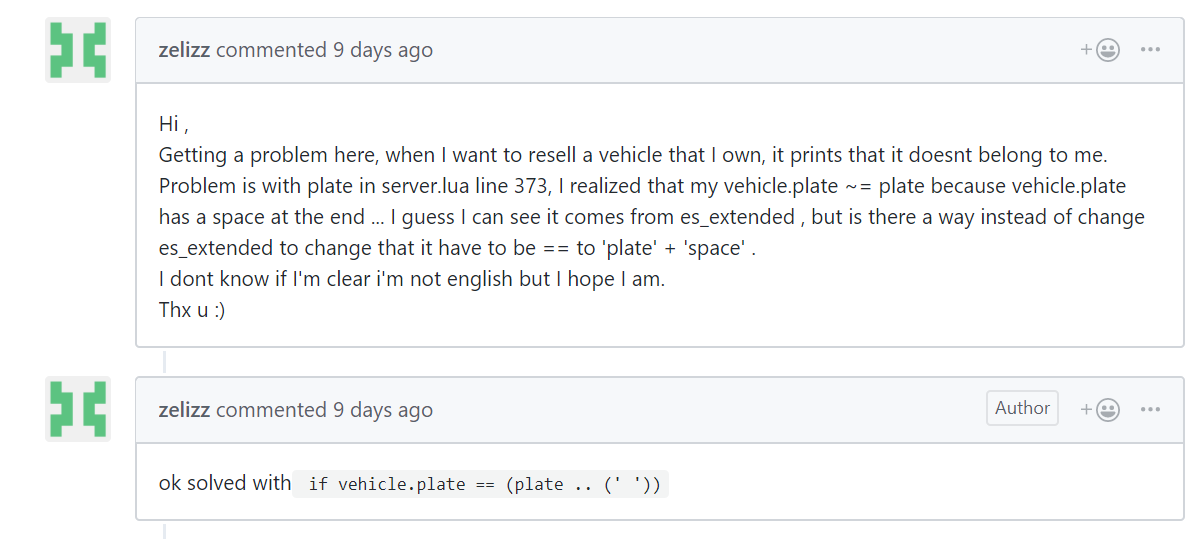
Task: Open zelizz's profile from the second comment header
Action: [184, 410]
